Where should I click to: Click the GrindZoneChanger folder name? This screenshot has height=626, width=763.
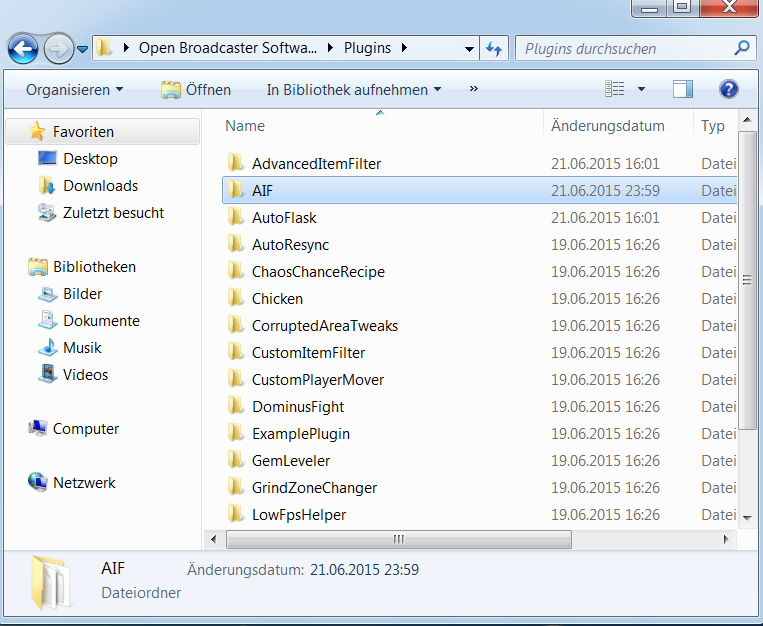click(x=314, y=488)
